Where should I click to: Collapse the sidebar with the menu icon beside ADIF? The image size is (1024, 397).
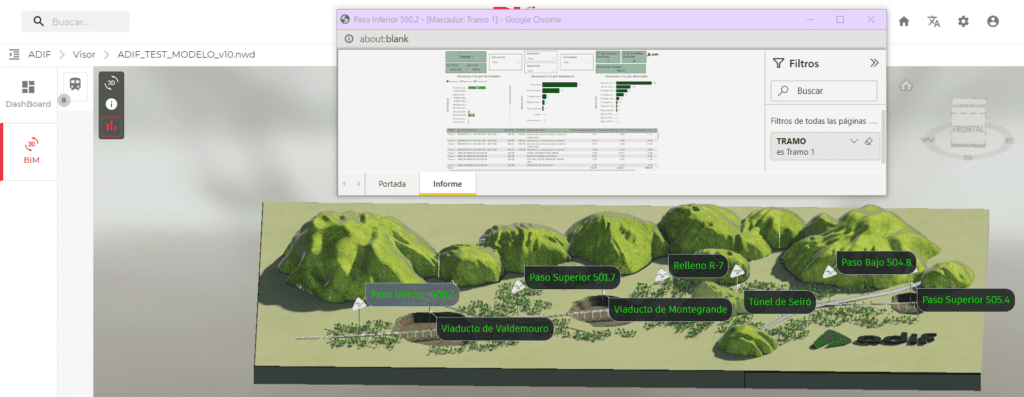click(14, 54)
